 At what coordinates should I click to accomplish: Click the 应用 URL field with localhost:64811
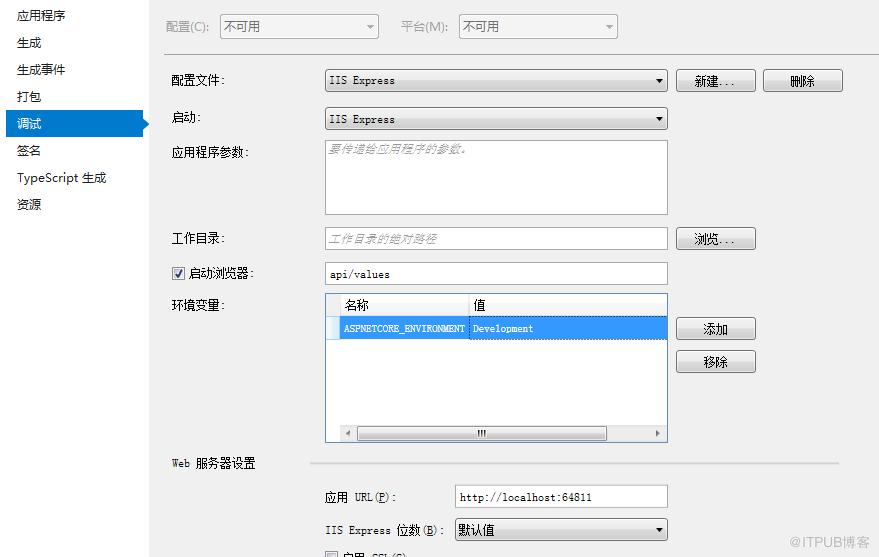tap(561, 496)
